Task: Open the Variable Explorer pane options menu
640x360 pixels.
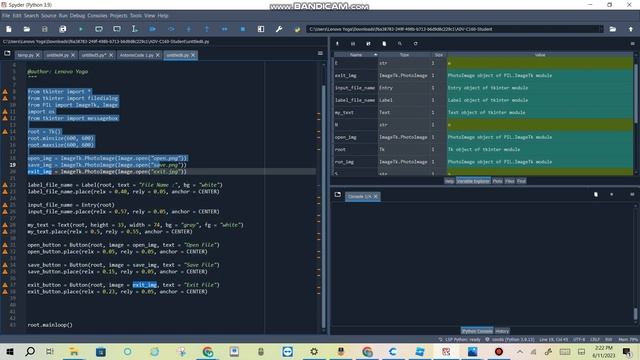Action: [x=632, y=44]
